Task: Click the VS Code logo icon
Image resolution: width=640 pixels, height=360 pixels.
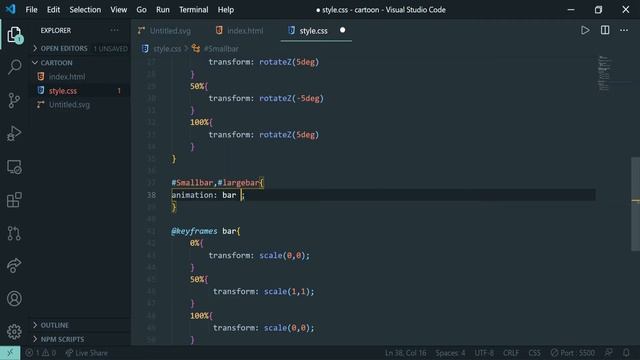Action: [x=11, y=9]
